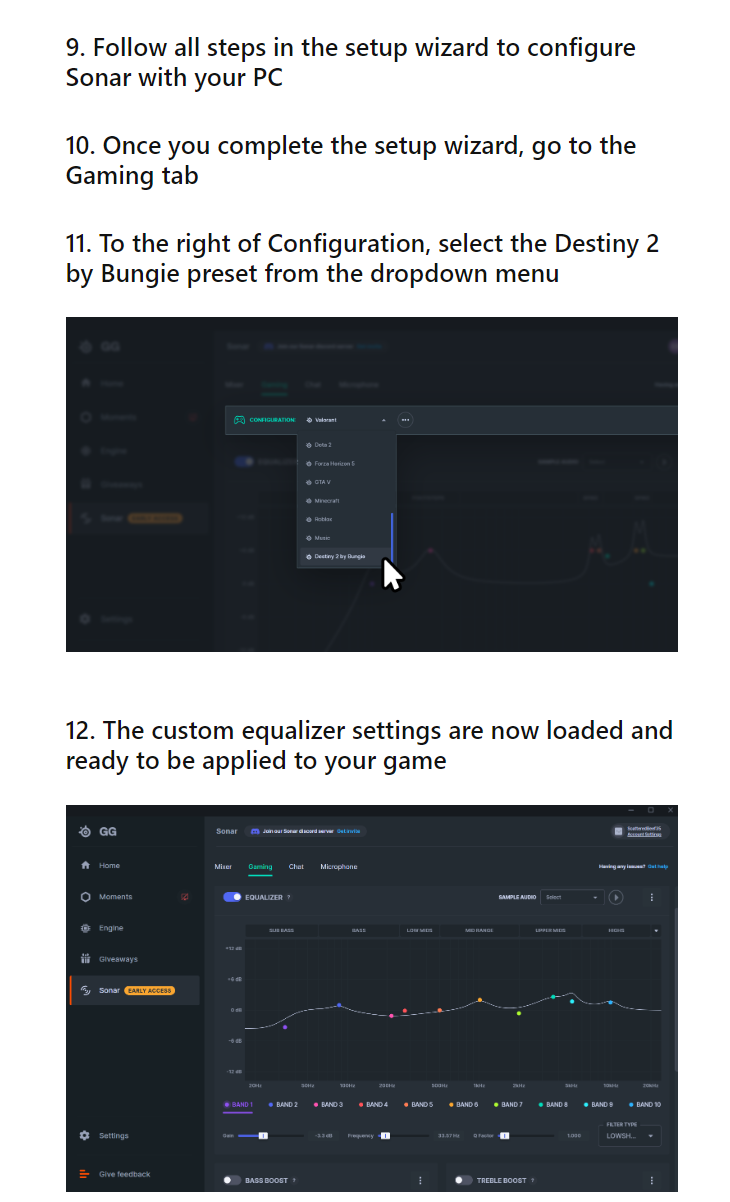The image size is (730, 1202).
Task: Switch to the Microphone tab
Action: pyautogui.click(x=339, y=867)
